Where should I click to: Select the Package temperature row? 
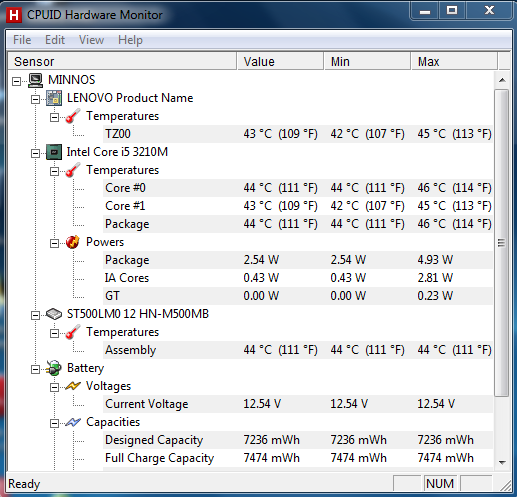tap(298, 224)
